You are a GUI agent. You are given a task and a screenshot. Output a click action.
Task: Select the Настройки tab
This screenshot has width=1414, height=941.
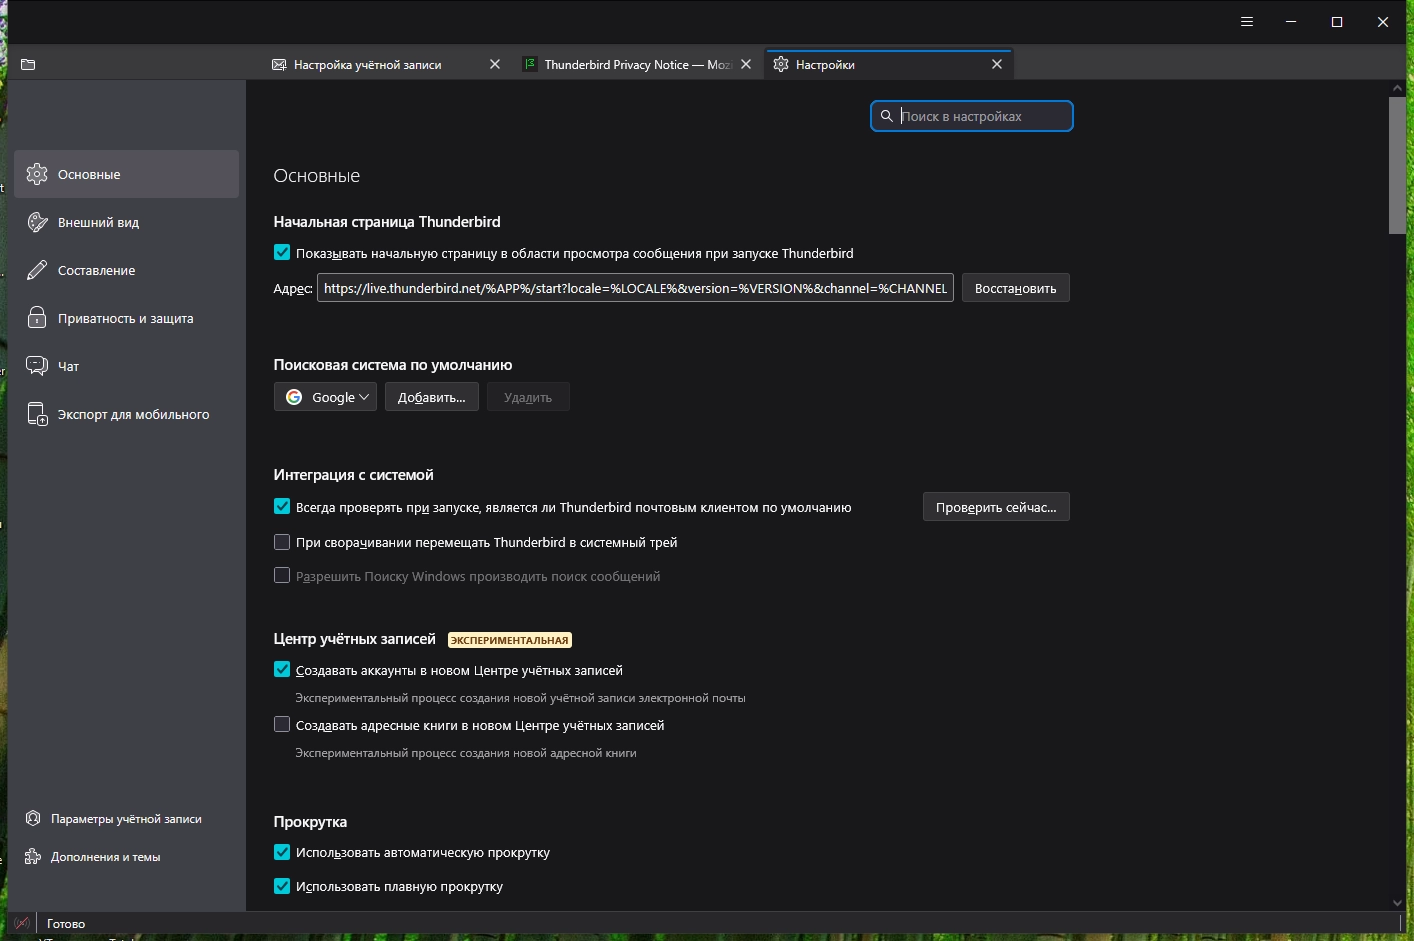click(x=889, y=65)
